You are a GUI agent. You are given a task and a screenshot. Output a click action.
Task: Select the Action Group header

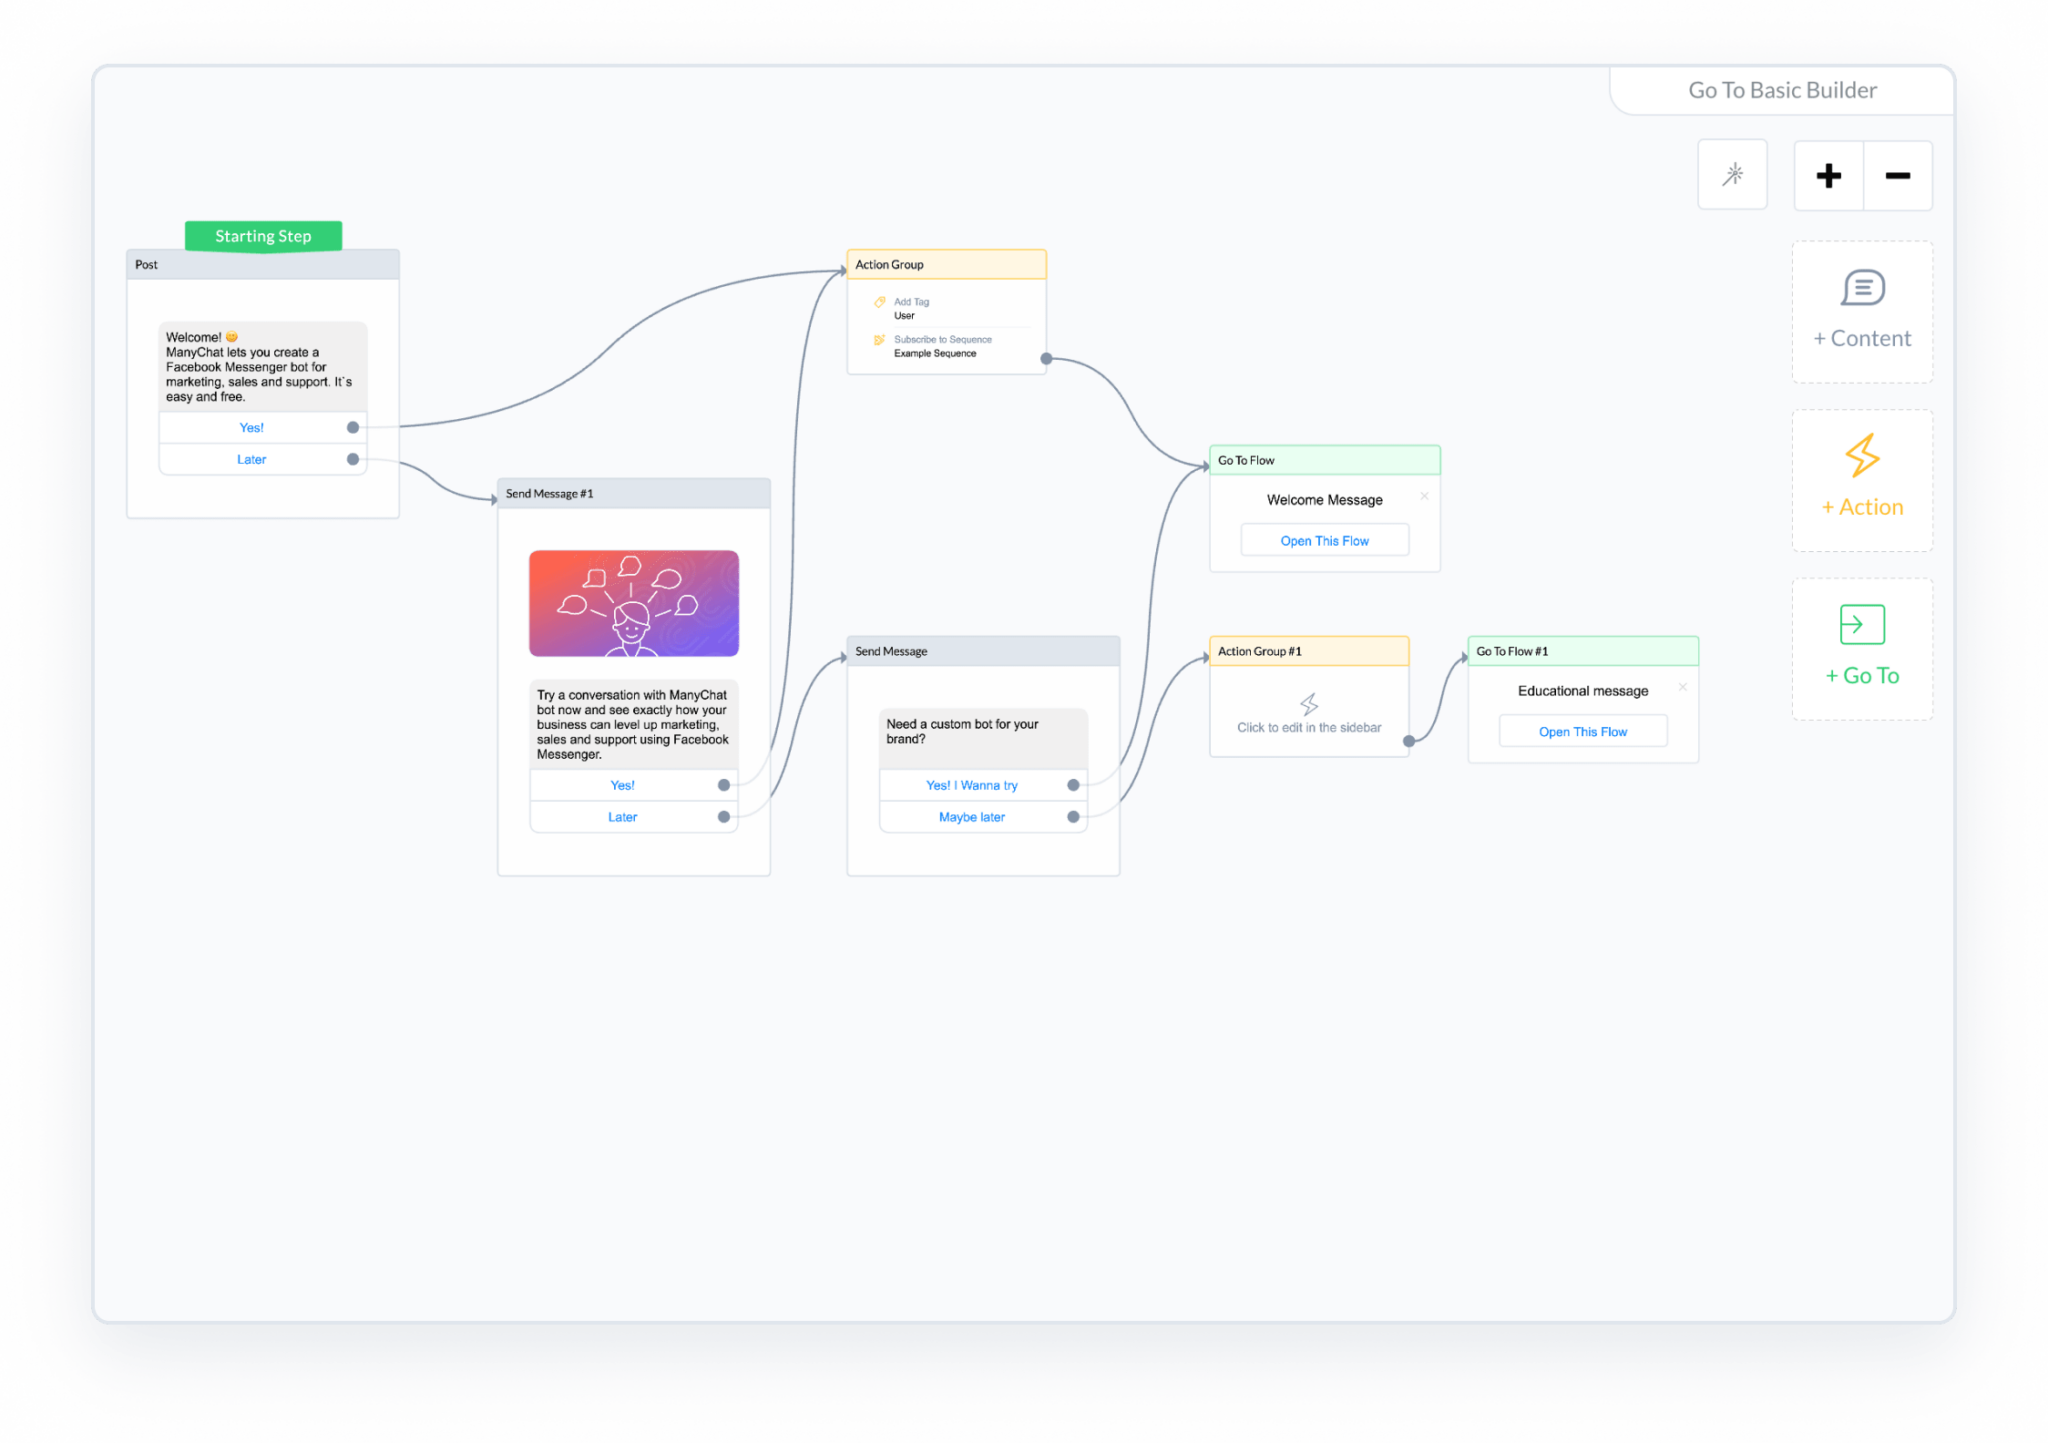tap(945, 265)
